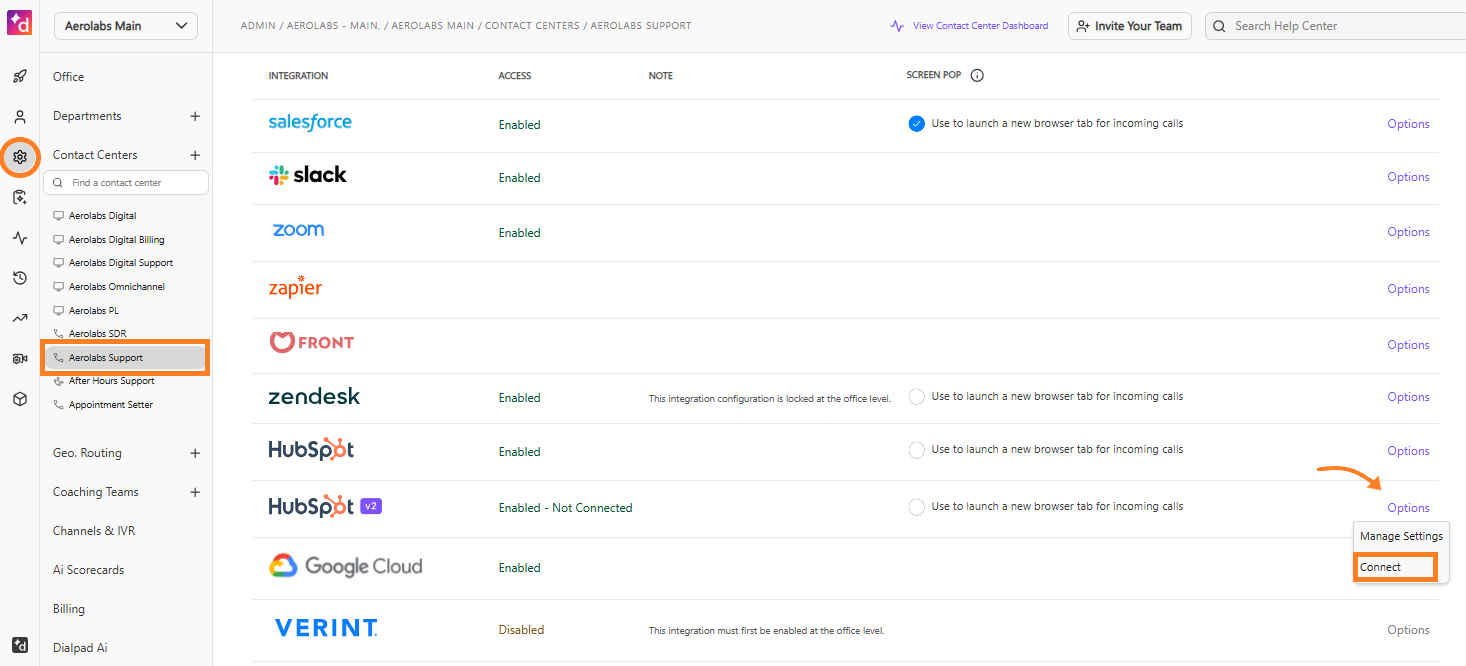Open Ai Scorecards section
The height and width of the screenshot is (666, 1466).
point(89,570)
